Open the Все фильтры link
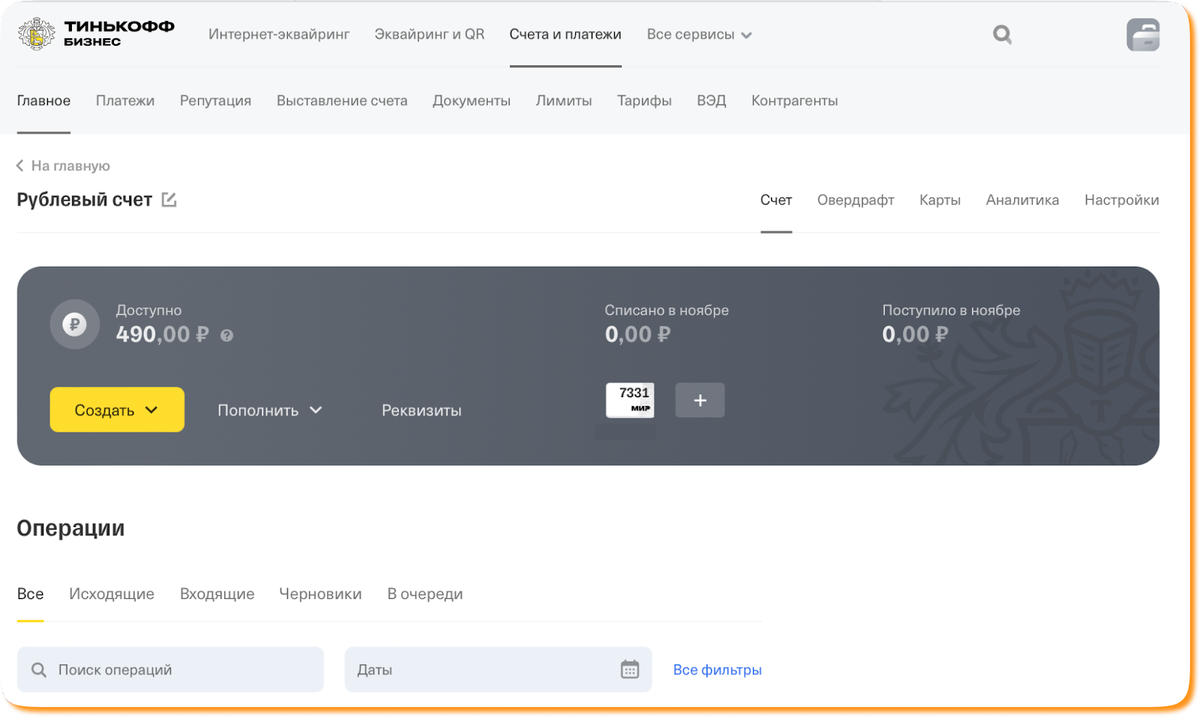The width and height of the screenshot is (1200, 717). point(717,670)
